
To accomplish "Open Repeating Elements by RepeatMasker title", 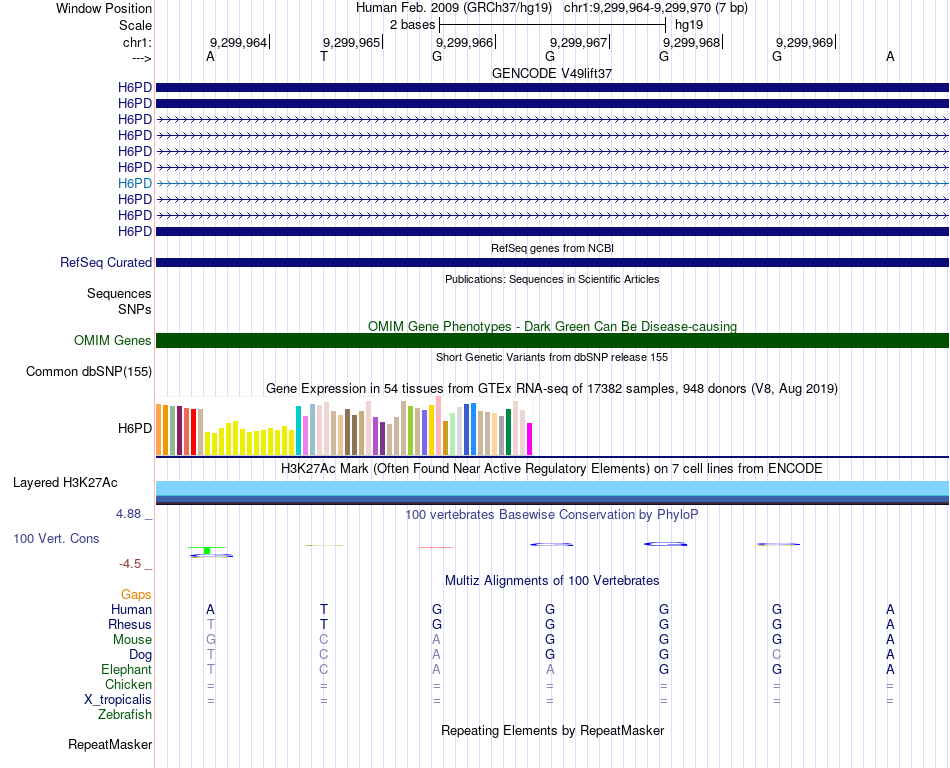I will pos(552,731).
